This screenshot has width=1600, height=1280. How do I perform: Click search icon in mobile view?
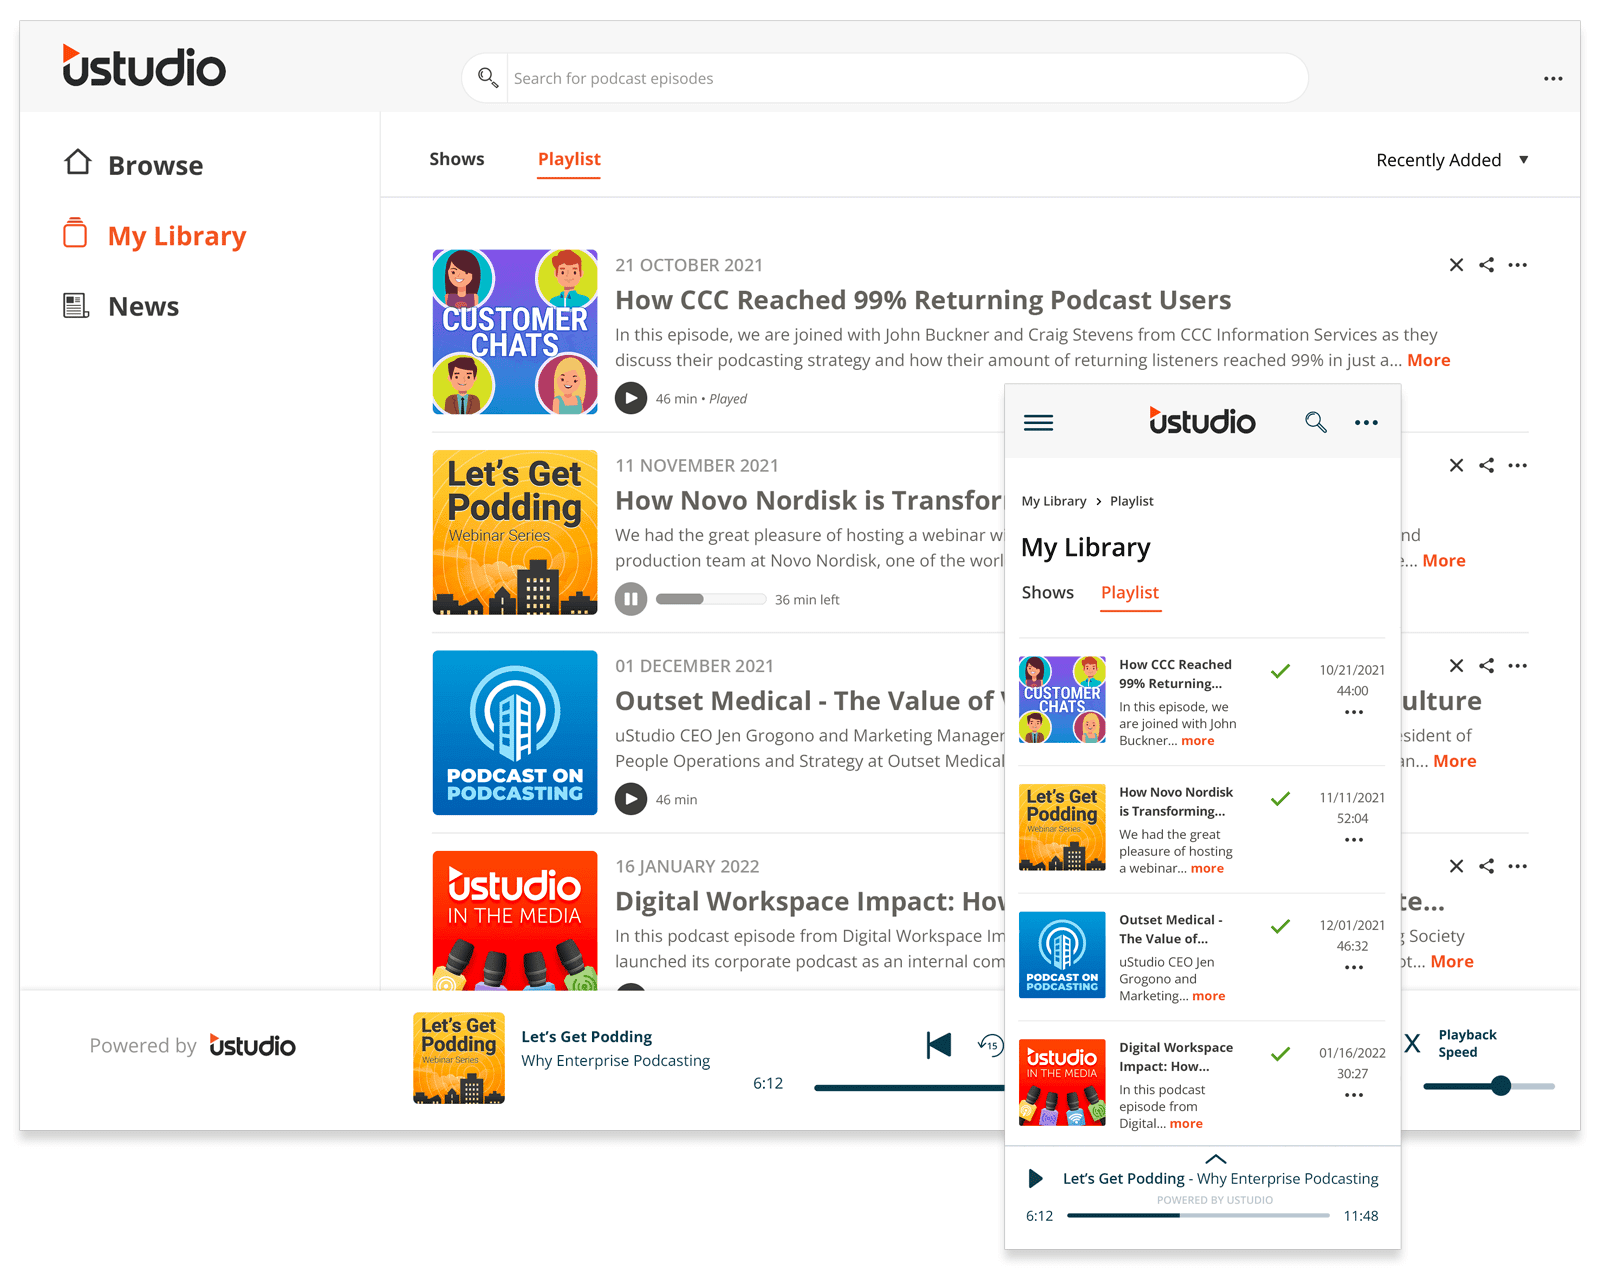1316,422
